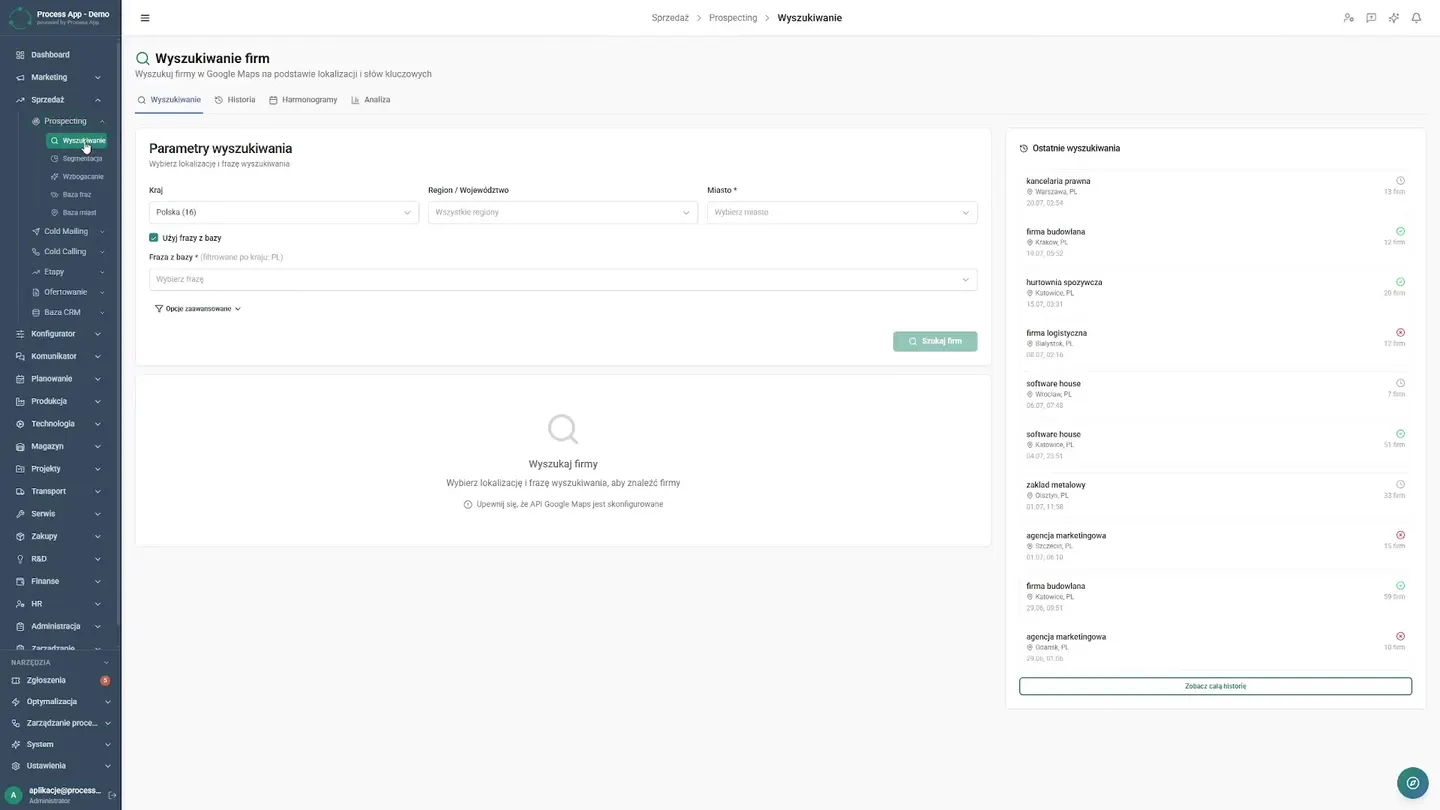The width and height of the screenshot is (1440, 810).
Task: Click the logout icon next to the user email
Action: click(112, 795)
